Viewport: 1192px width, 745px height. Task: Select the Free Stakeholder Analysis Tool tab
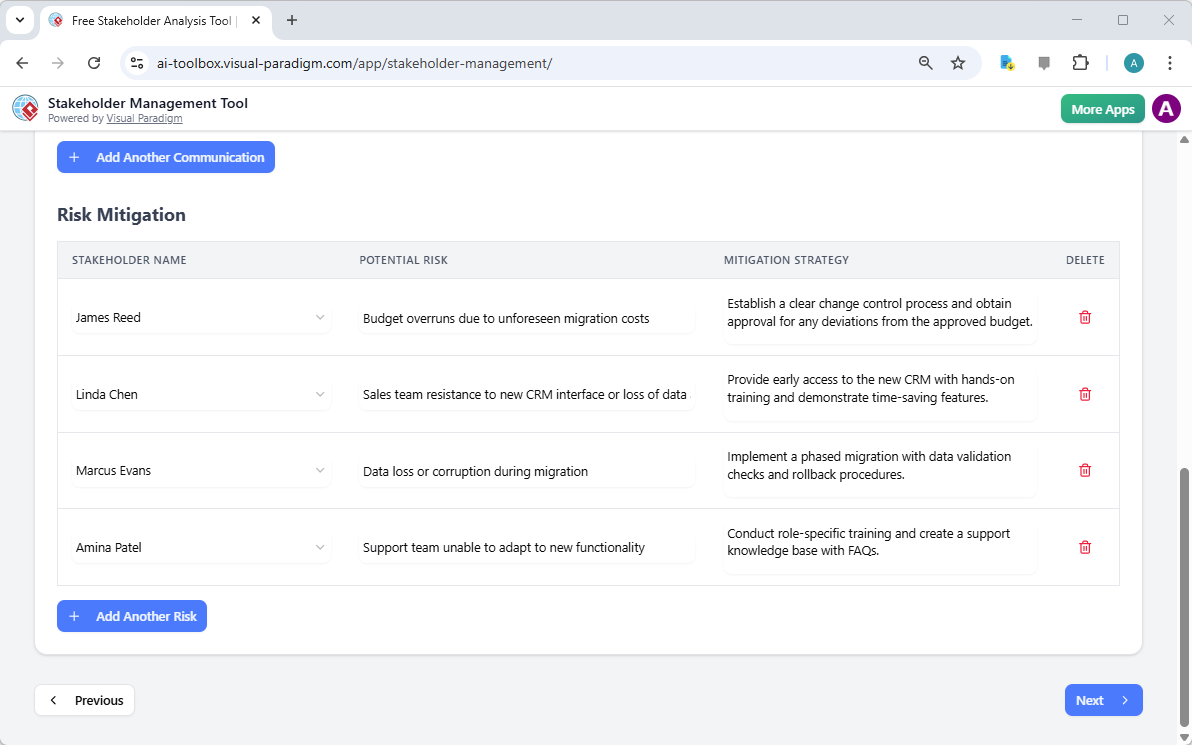click(x=150, y=20)
